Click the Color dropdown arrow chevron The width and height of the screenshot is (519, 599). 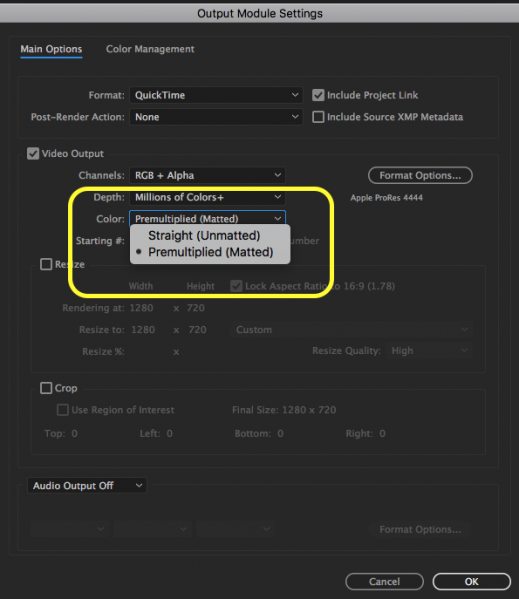[x=278, y=219]
